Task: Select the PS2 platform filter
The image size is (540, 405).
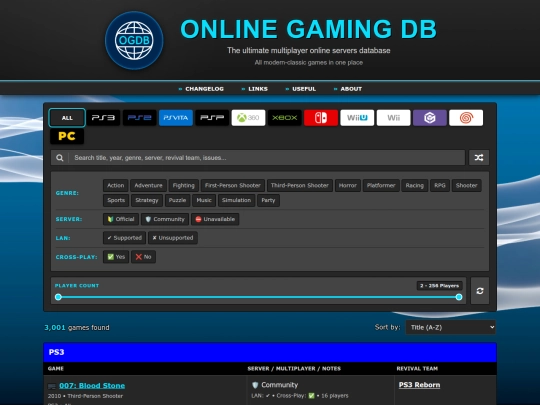Action: tap(139, 118)
